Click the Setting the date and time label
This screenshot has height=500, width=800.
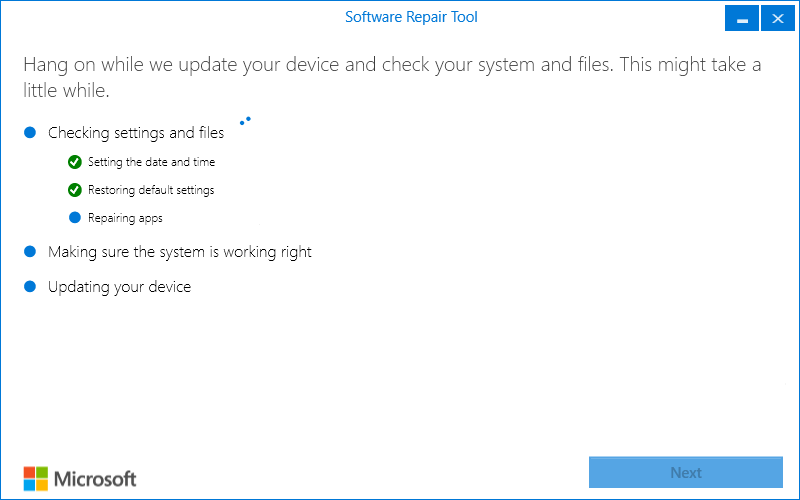click(151, 162)
